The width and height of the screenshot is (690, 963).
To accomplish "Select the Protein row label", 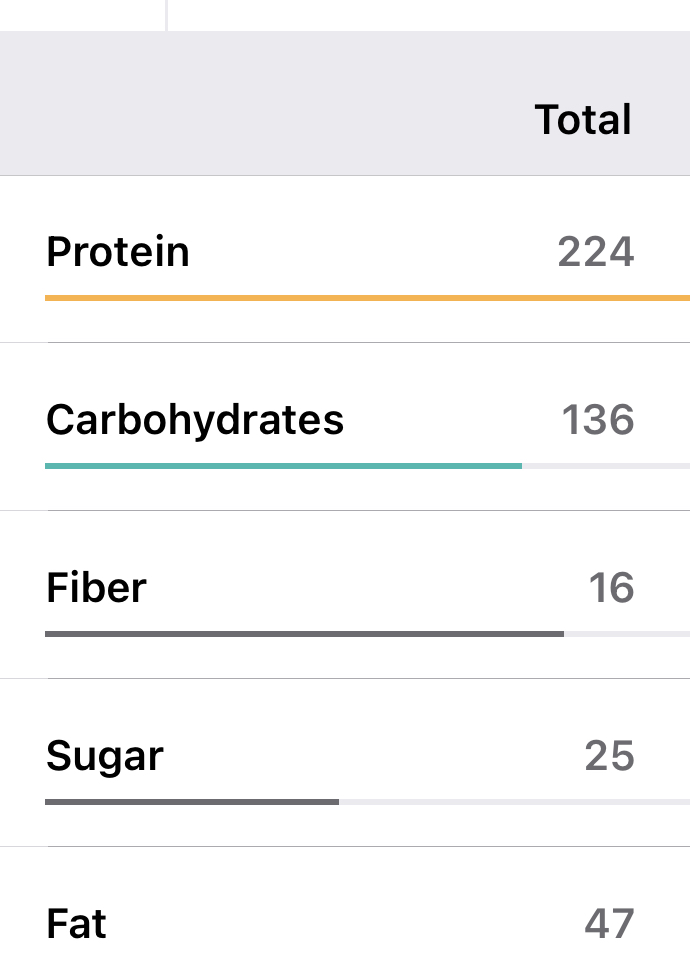I will (x=118, y=252).
